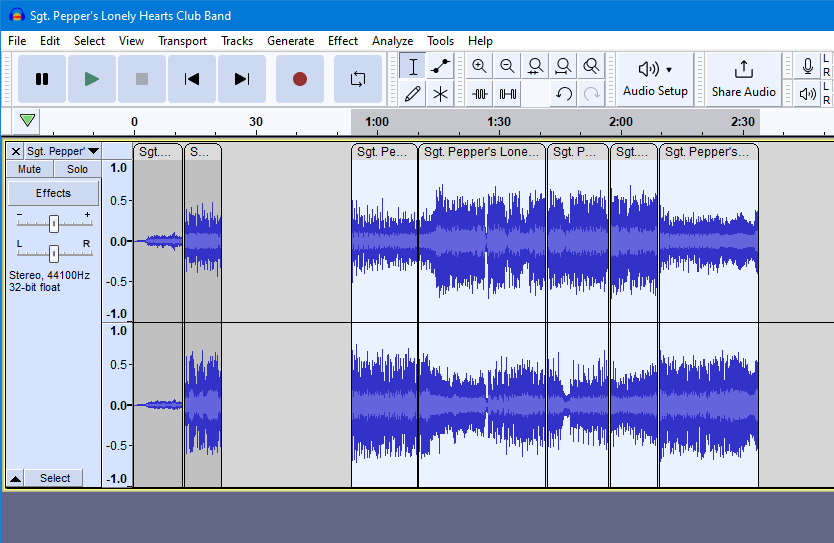834x543 pixels.
Task: Open the Generate menu
Action: pyautogui.click(x=290, y=41)
